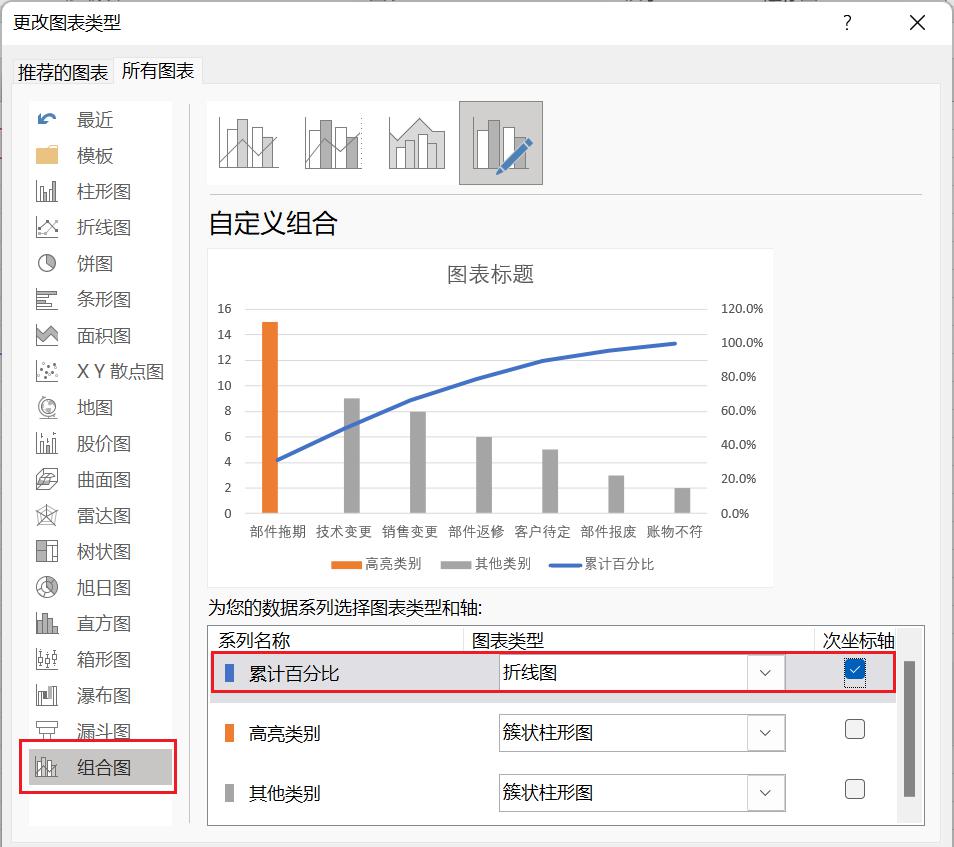The image size is (954, 847).
Task: Select the 累计百分比 series name
Action: pos(294,674)
